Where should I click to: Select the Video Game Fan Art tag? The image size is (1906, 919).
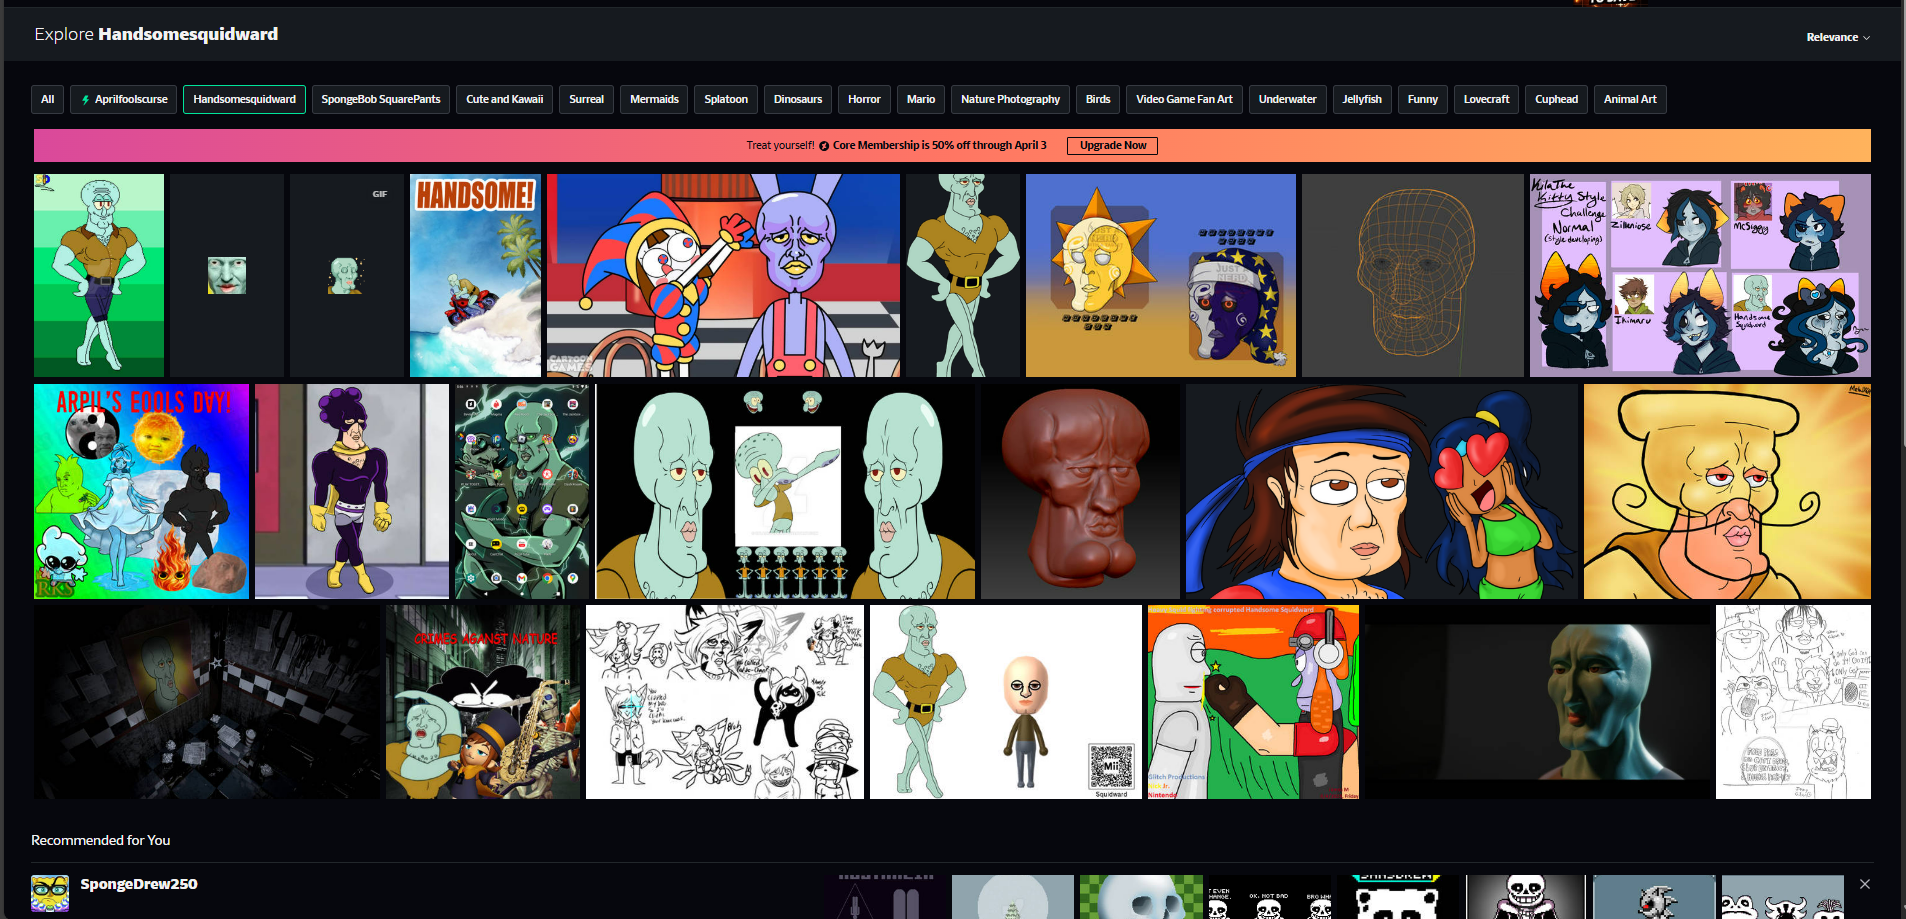click(x=1184, y=99)
